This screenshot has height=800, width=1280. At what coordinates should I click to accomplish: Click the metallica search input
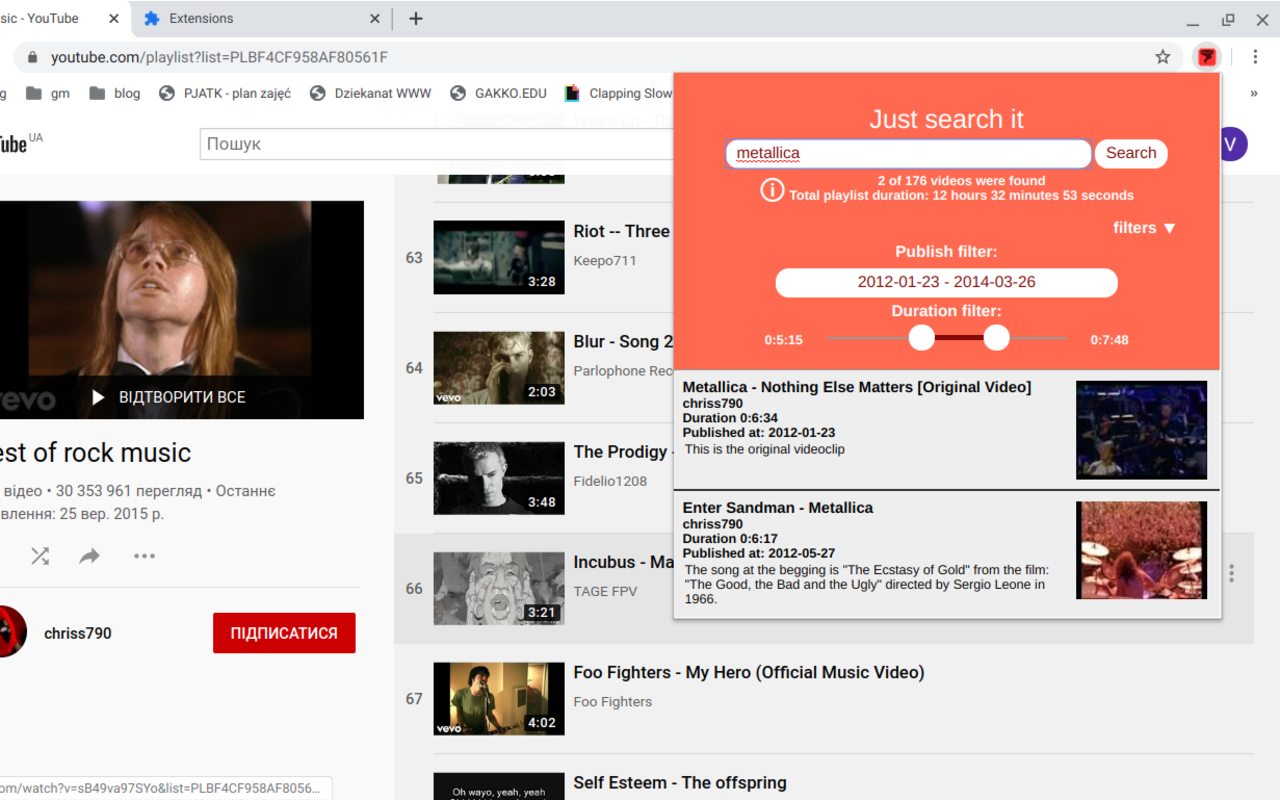(x=908, y=153)
